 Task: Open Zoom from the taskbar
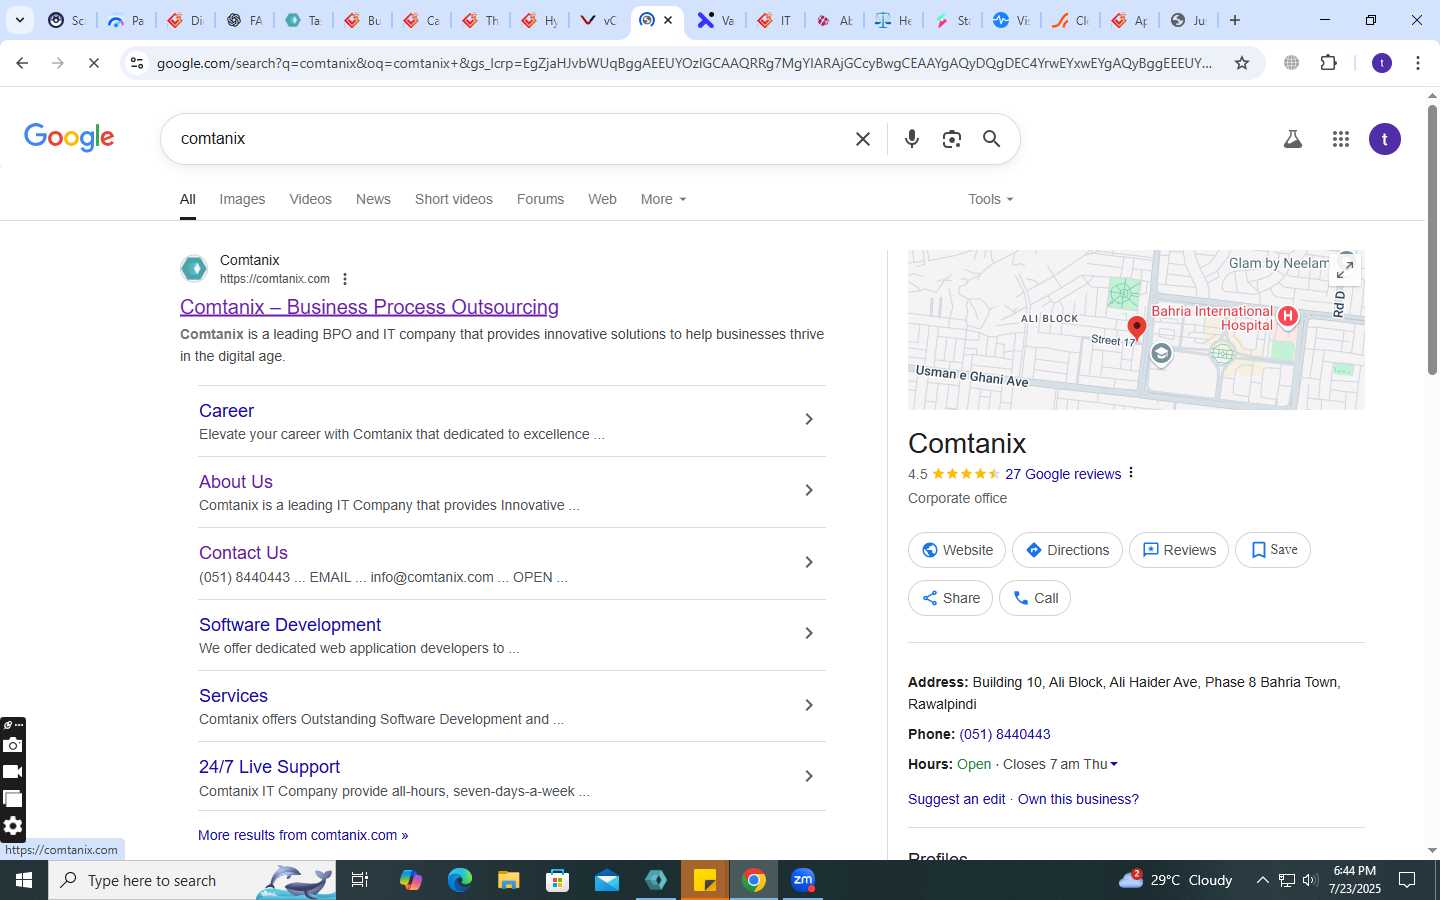[x=803, y=880]
